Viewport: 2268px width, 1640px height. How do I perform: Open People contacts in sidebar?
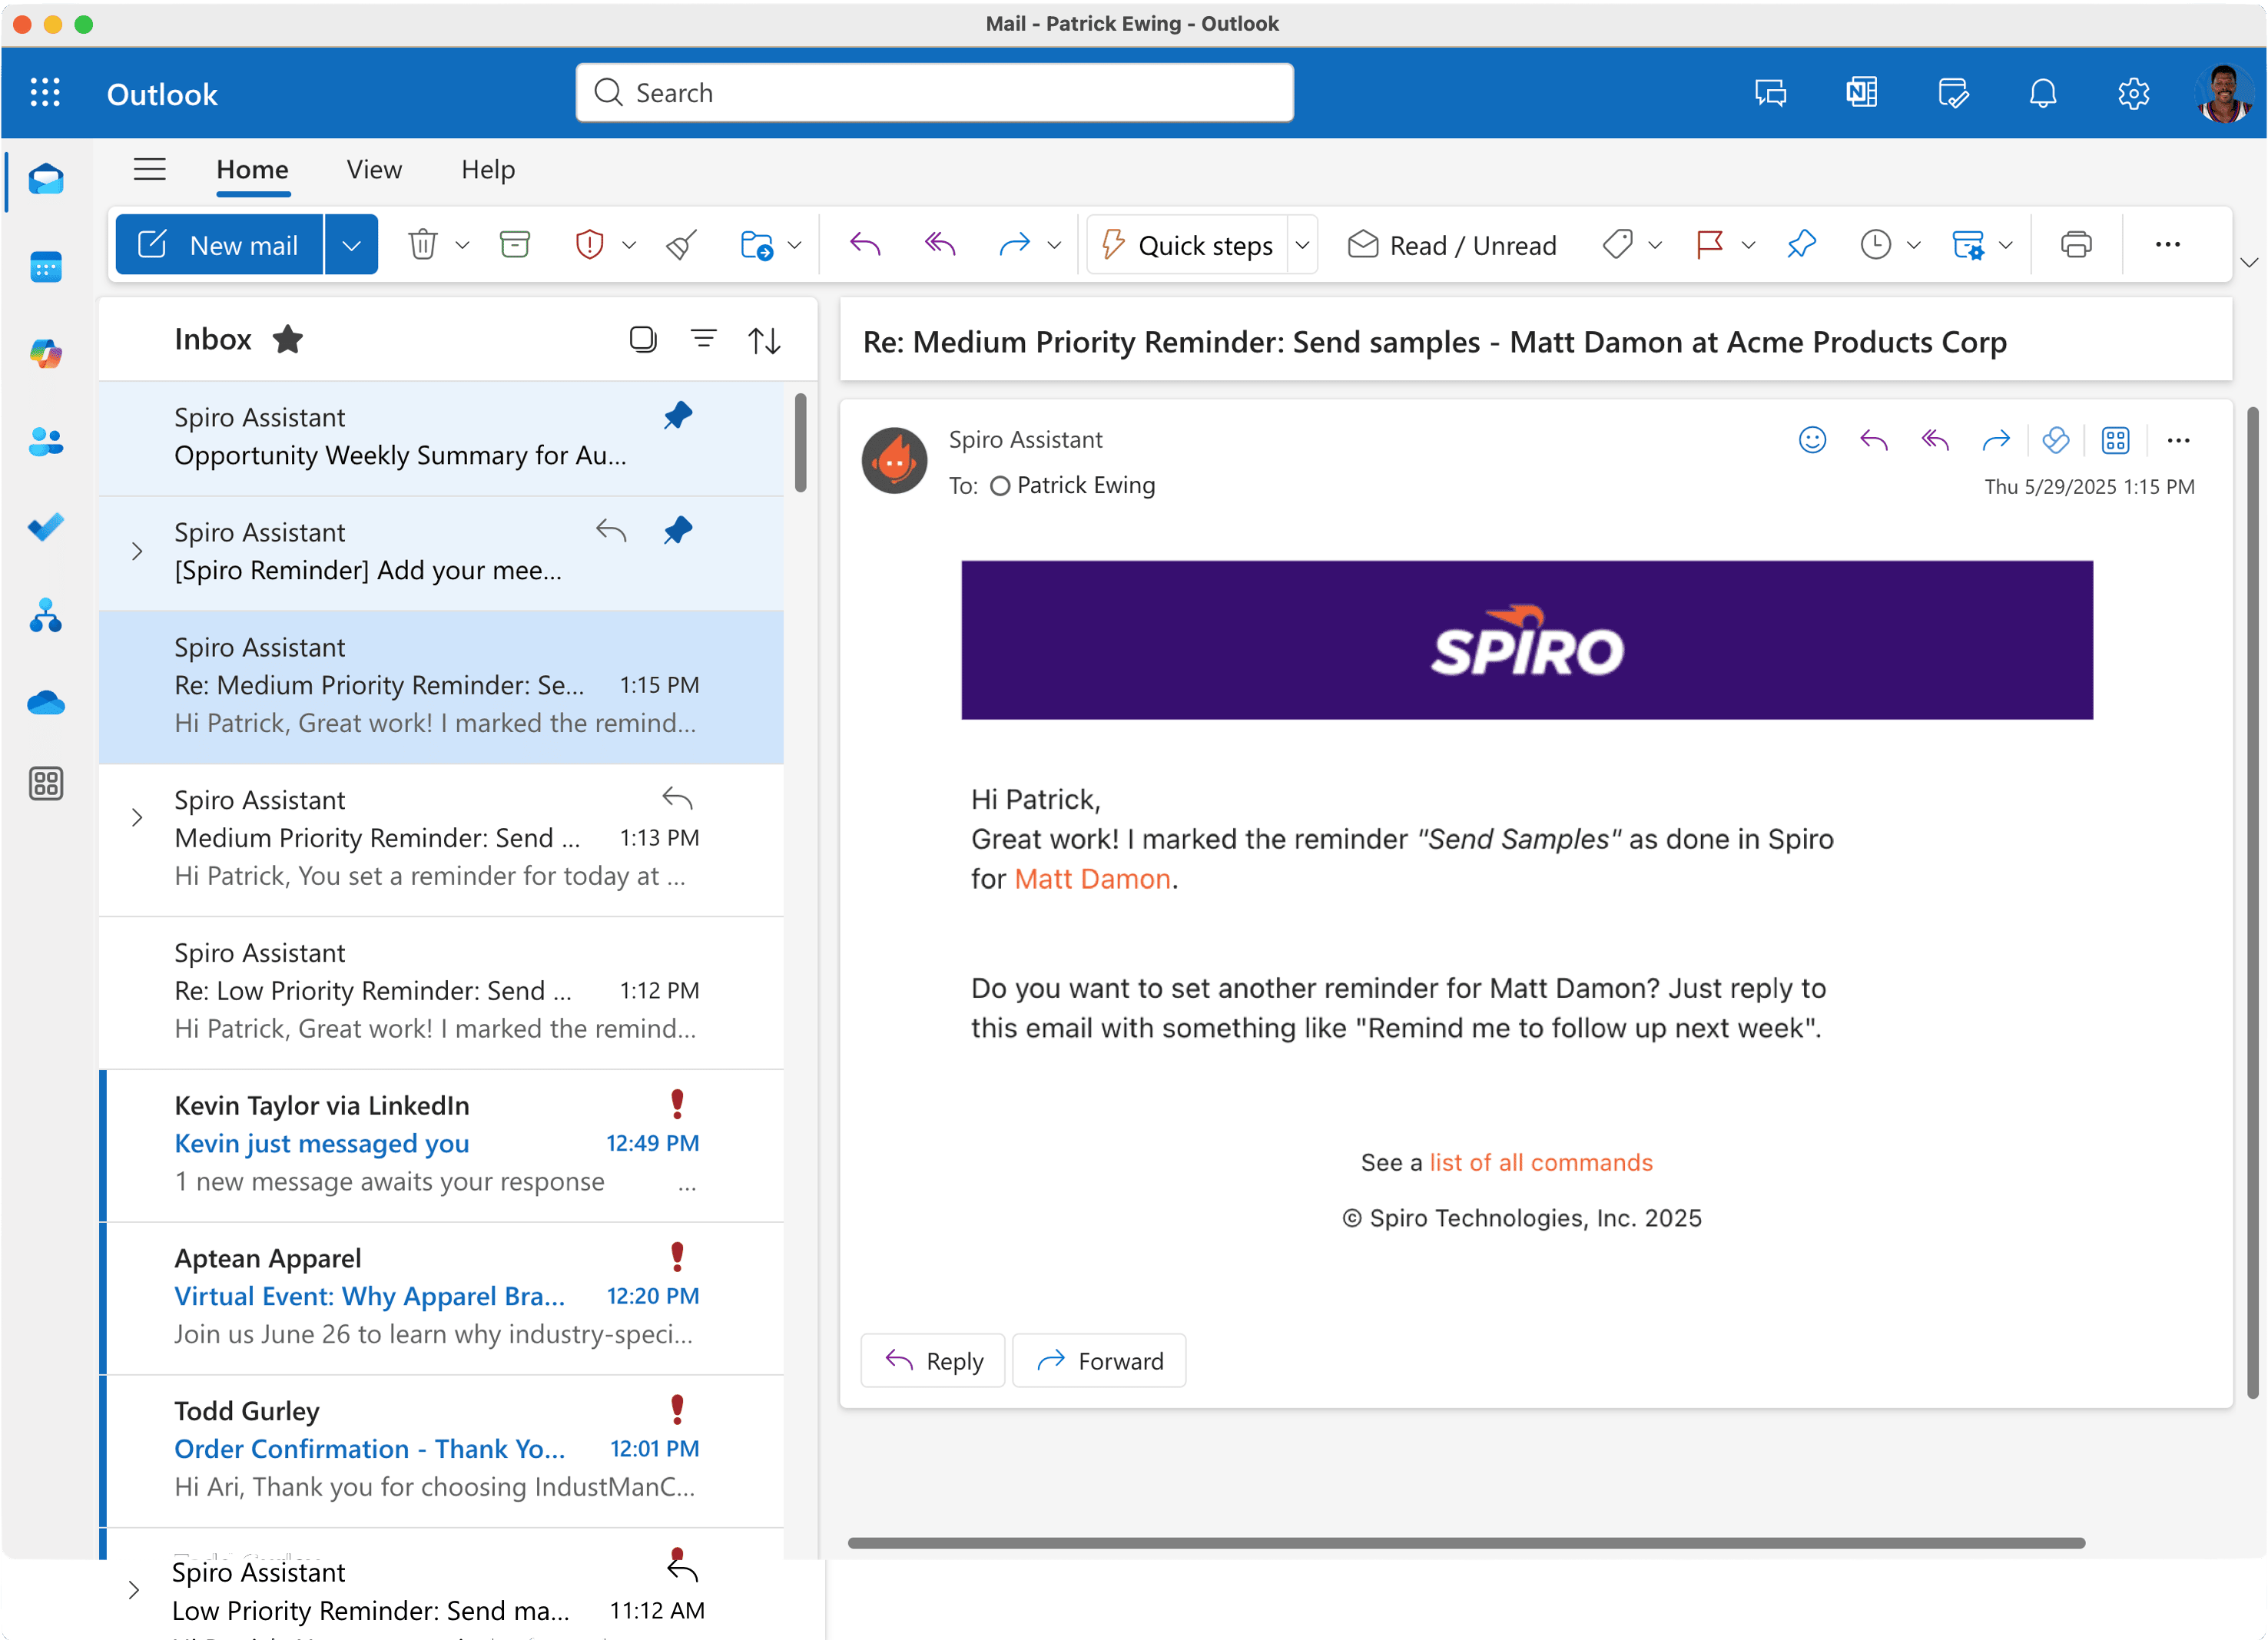(46, 441)
